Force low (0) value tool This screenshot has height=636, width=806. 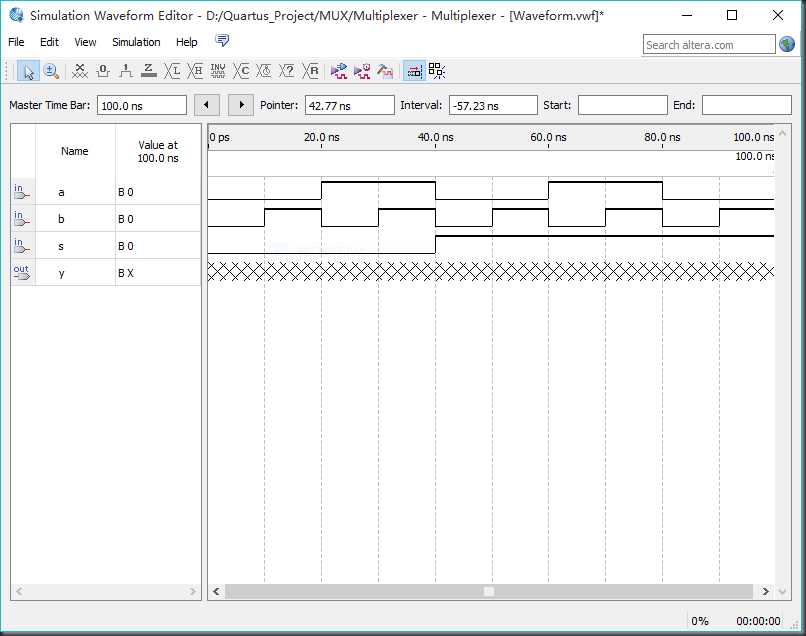[103, 71]
